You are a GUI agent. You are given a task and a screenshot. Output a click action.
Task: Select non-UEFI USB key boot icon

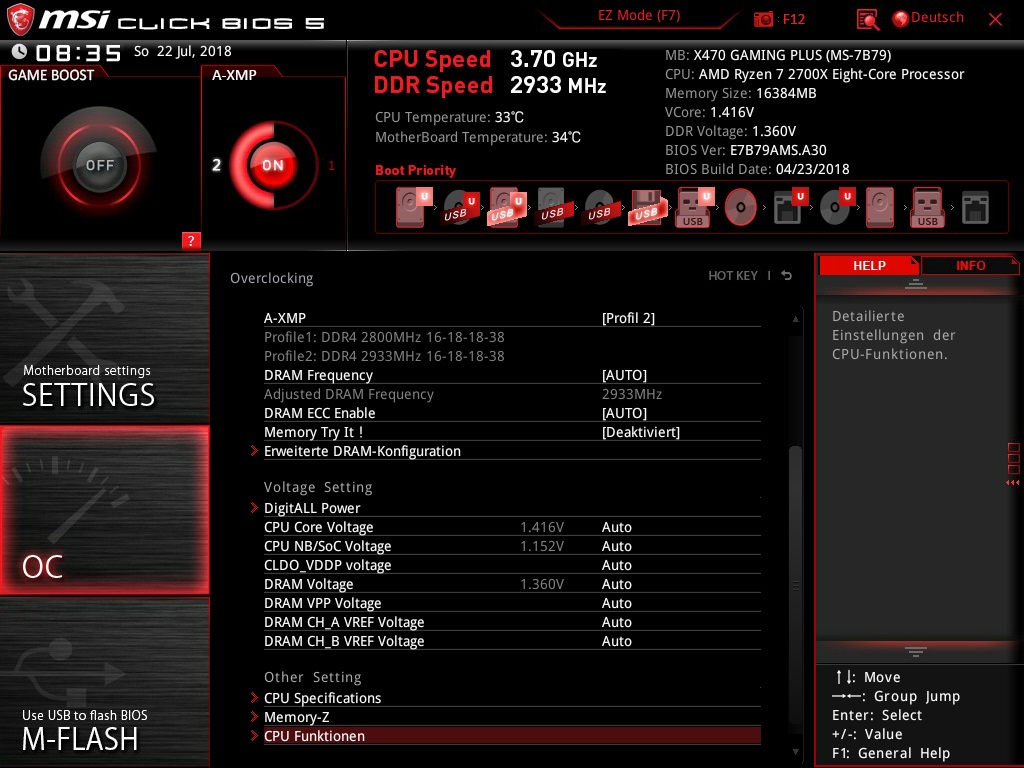pos(927,207)
